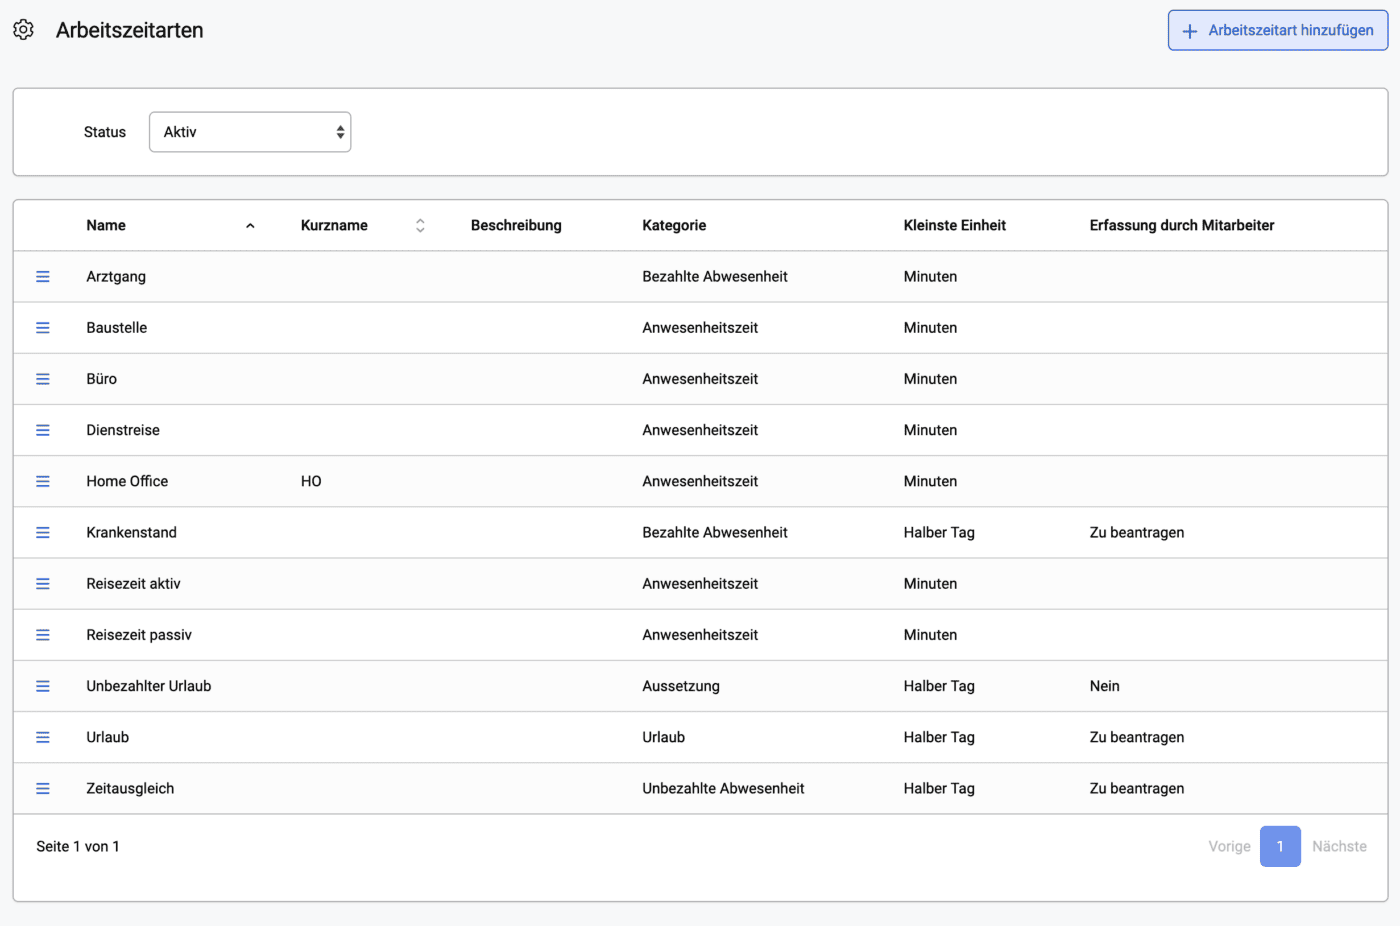The image size is (1400, 926).
Task: Click Zu beantragen in Zeitausgleich row
Action: click(x=1137, y=789)
